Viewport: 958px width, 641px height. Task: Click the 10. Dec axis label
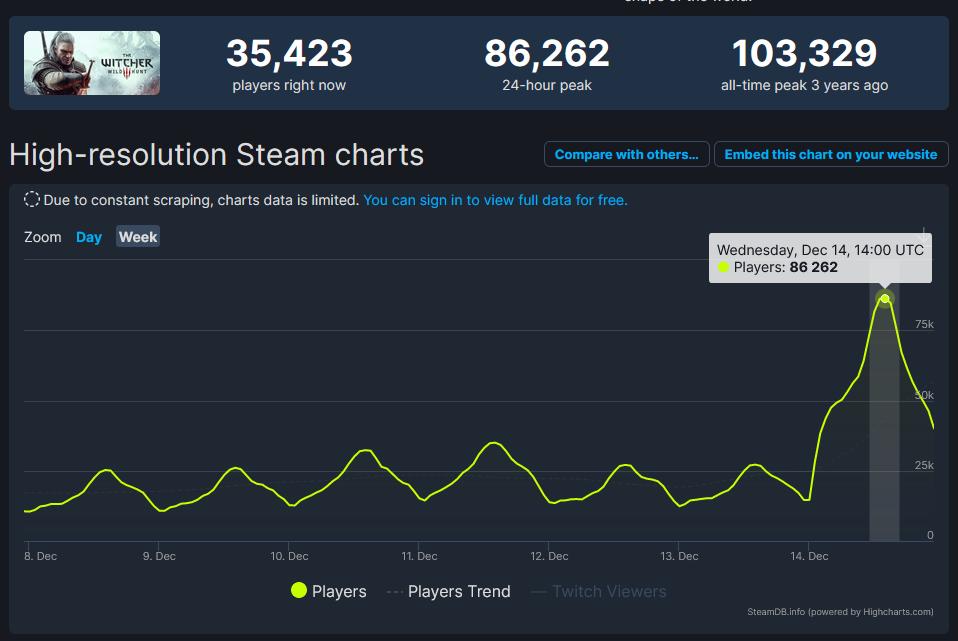coord(289,556)
